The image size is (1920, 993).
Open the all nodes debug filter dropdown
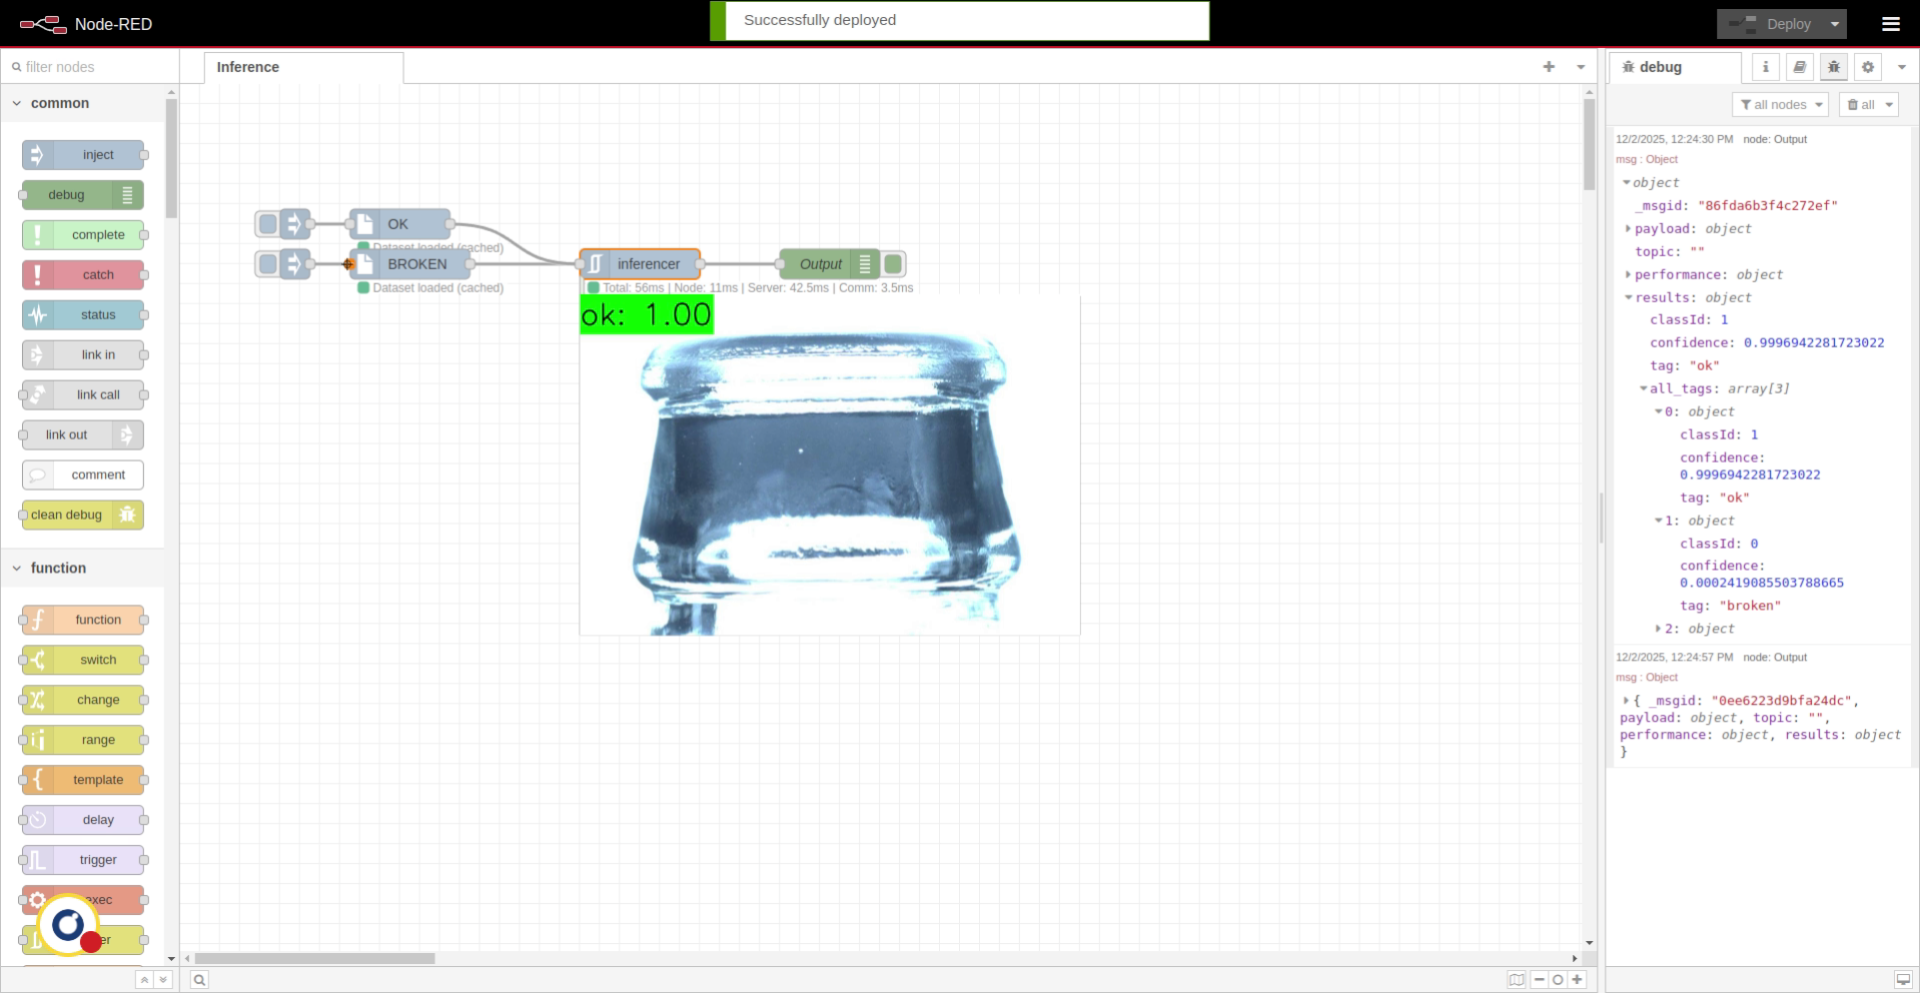(x=1781, y=104)
